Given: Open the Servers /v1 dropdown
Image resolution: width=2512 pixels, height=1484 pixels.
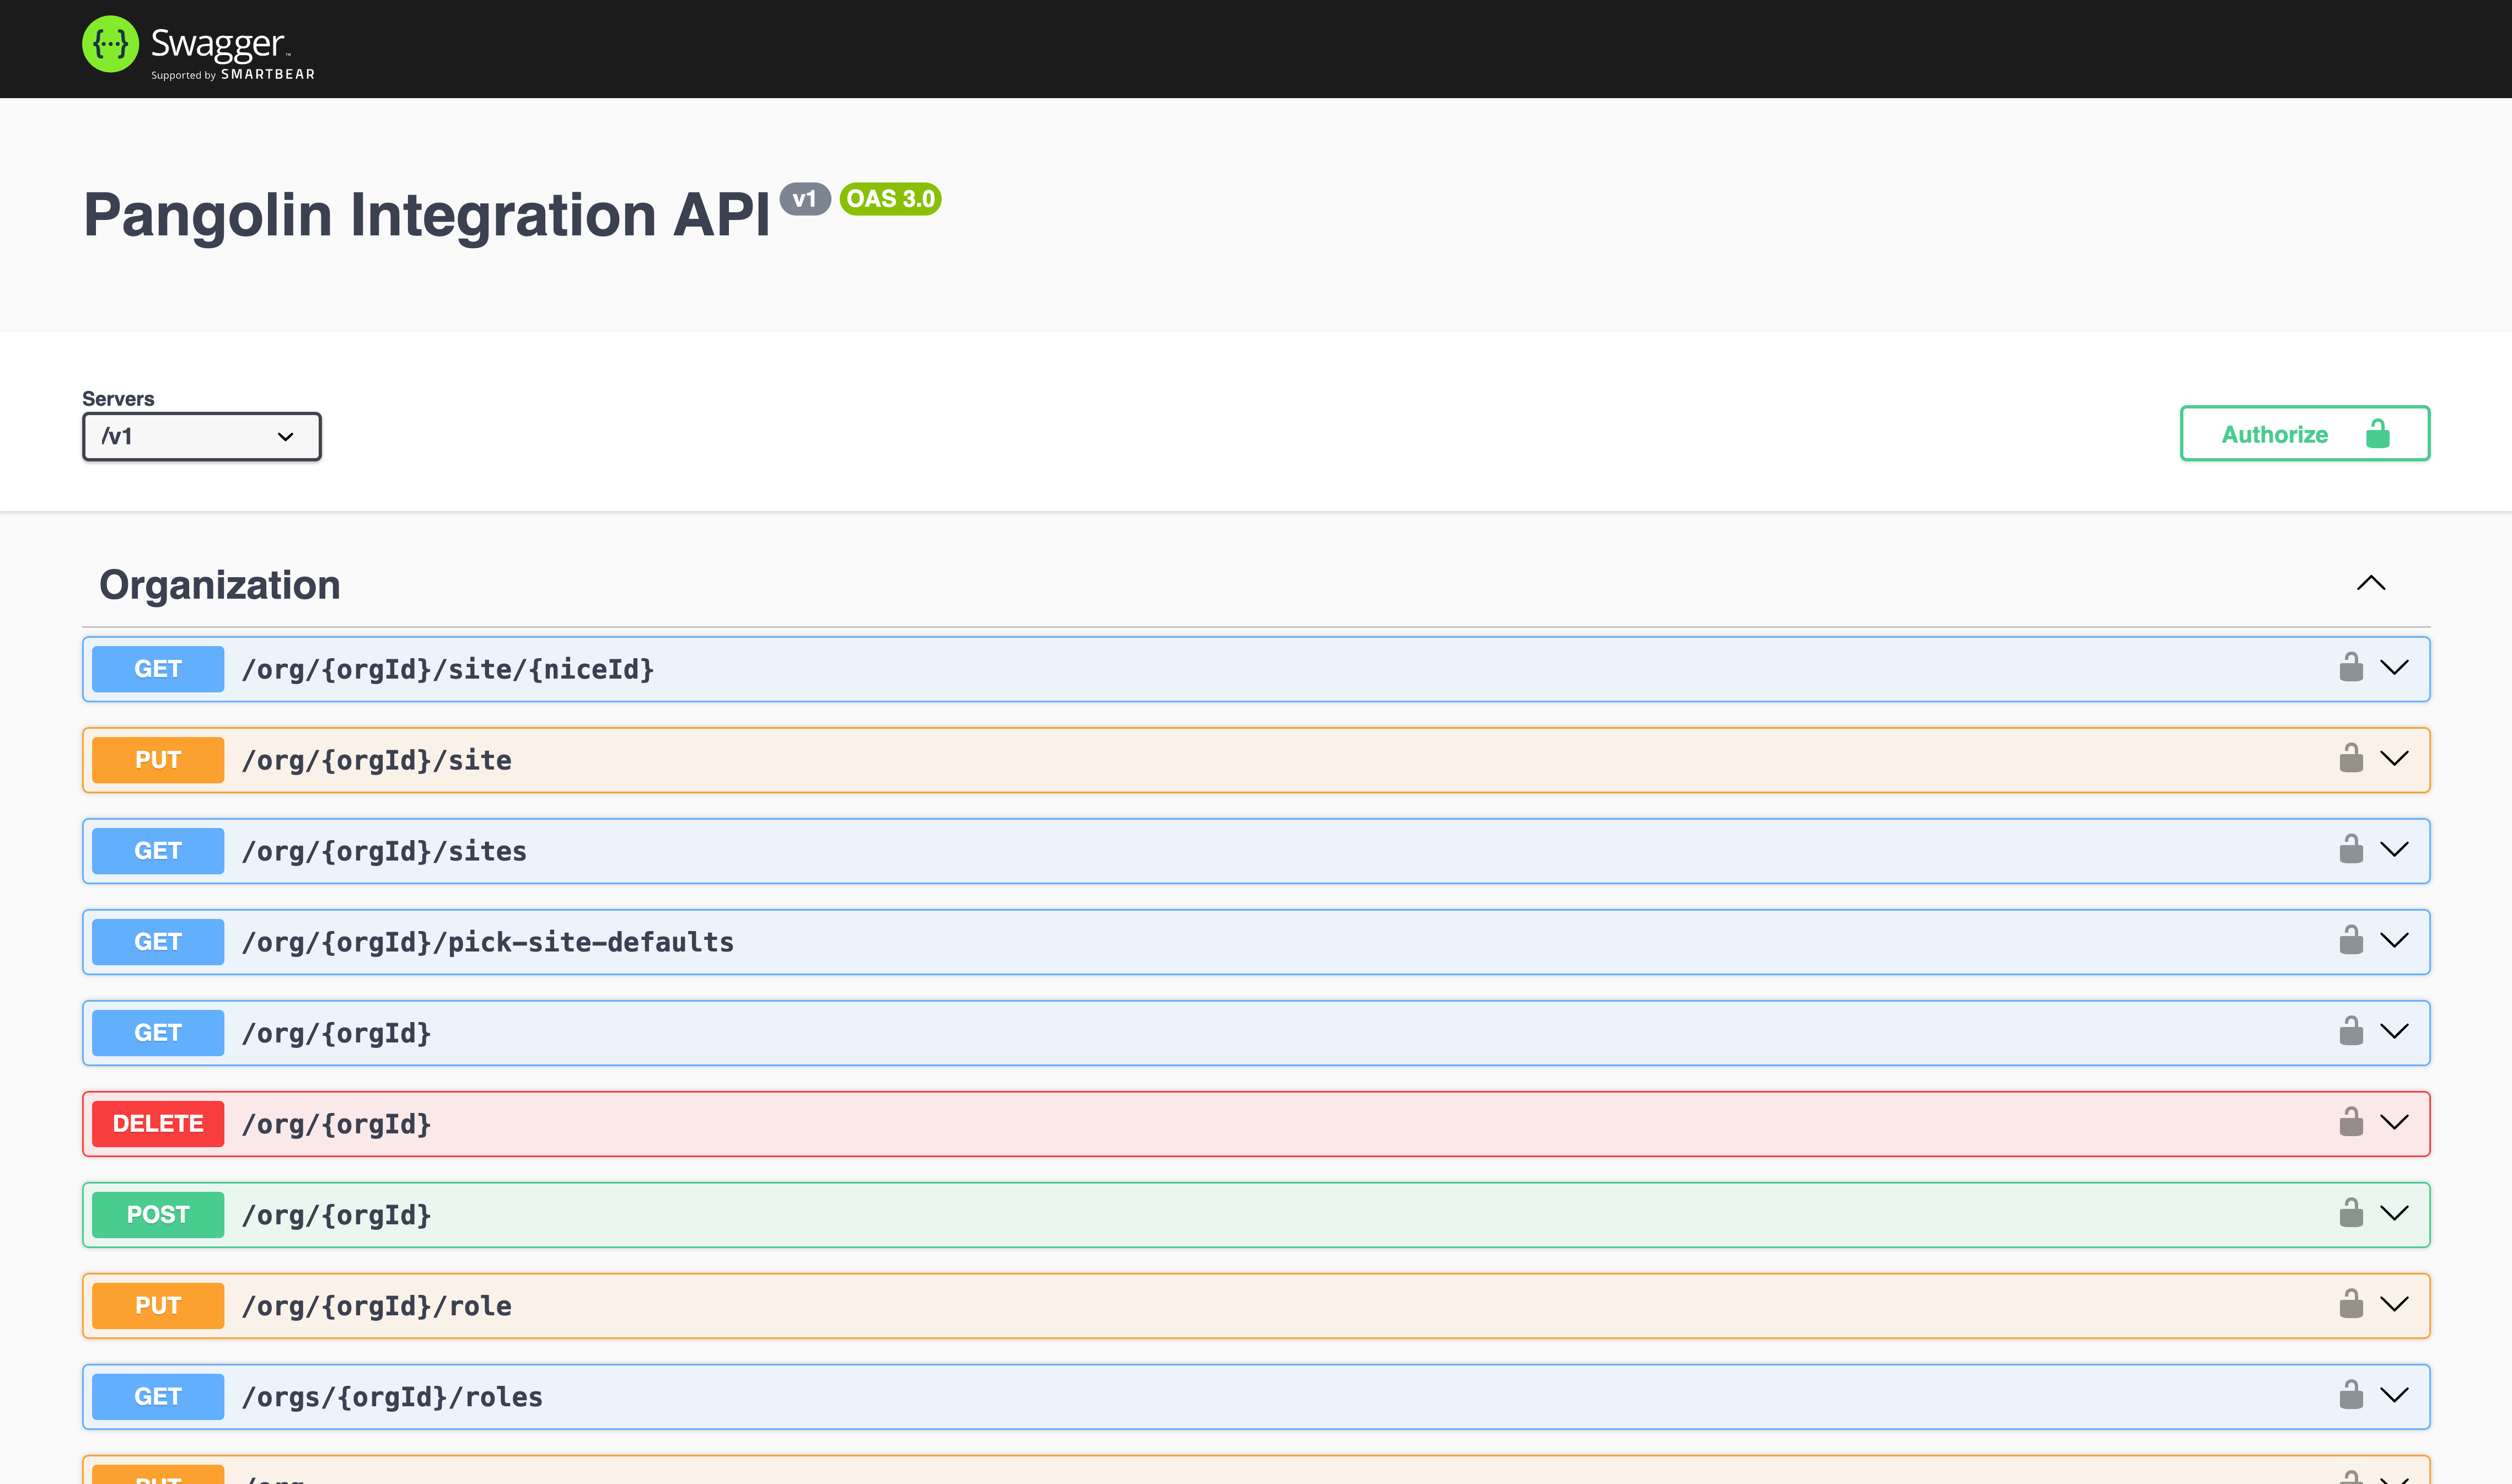Looking at the screenshot, I should pos(201,437).
